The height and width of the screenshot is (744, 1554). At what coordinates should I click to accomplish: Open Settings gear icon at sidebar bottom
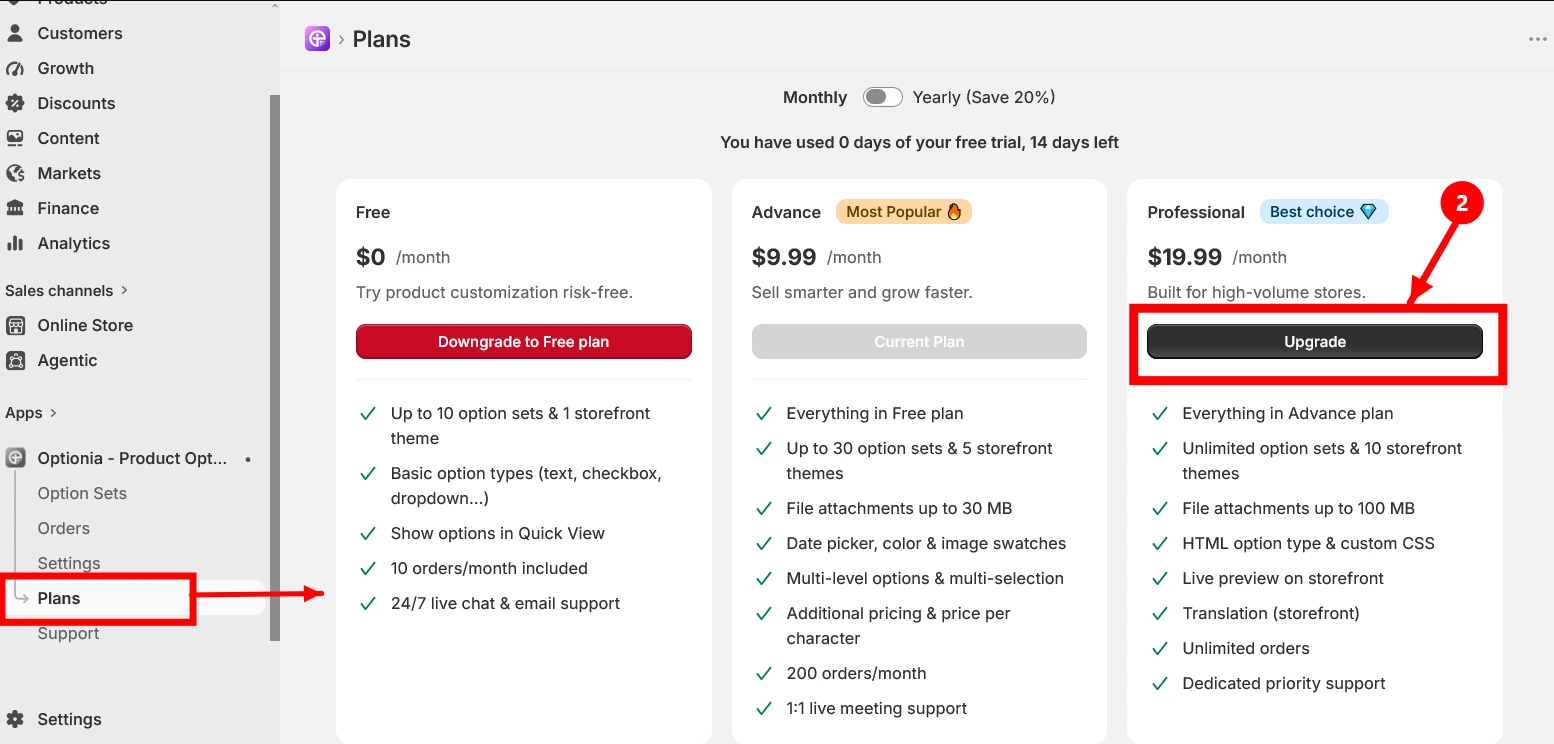point(15,719)
